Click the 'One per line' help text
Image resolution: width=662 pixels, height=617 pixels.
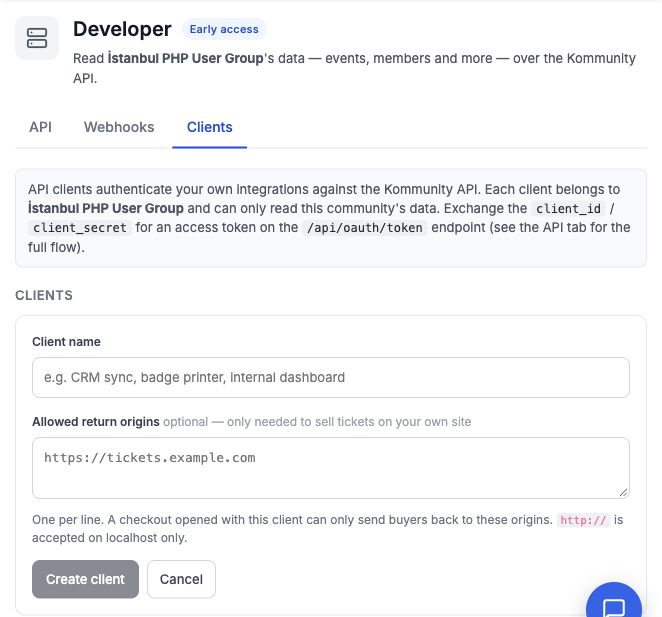[x=328, y=529]
